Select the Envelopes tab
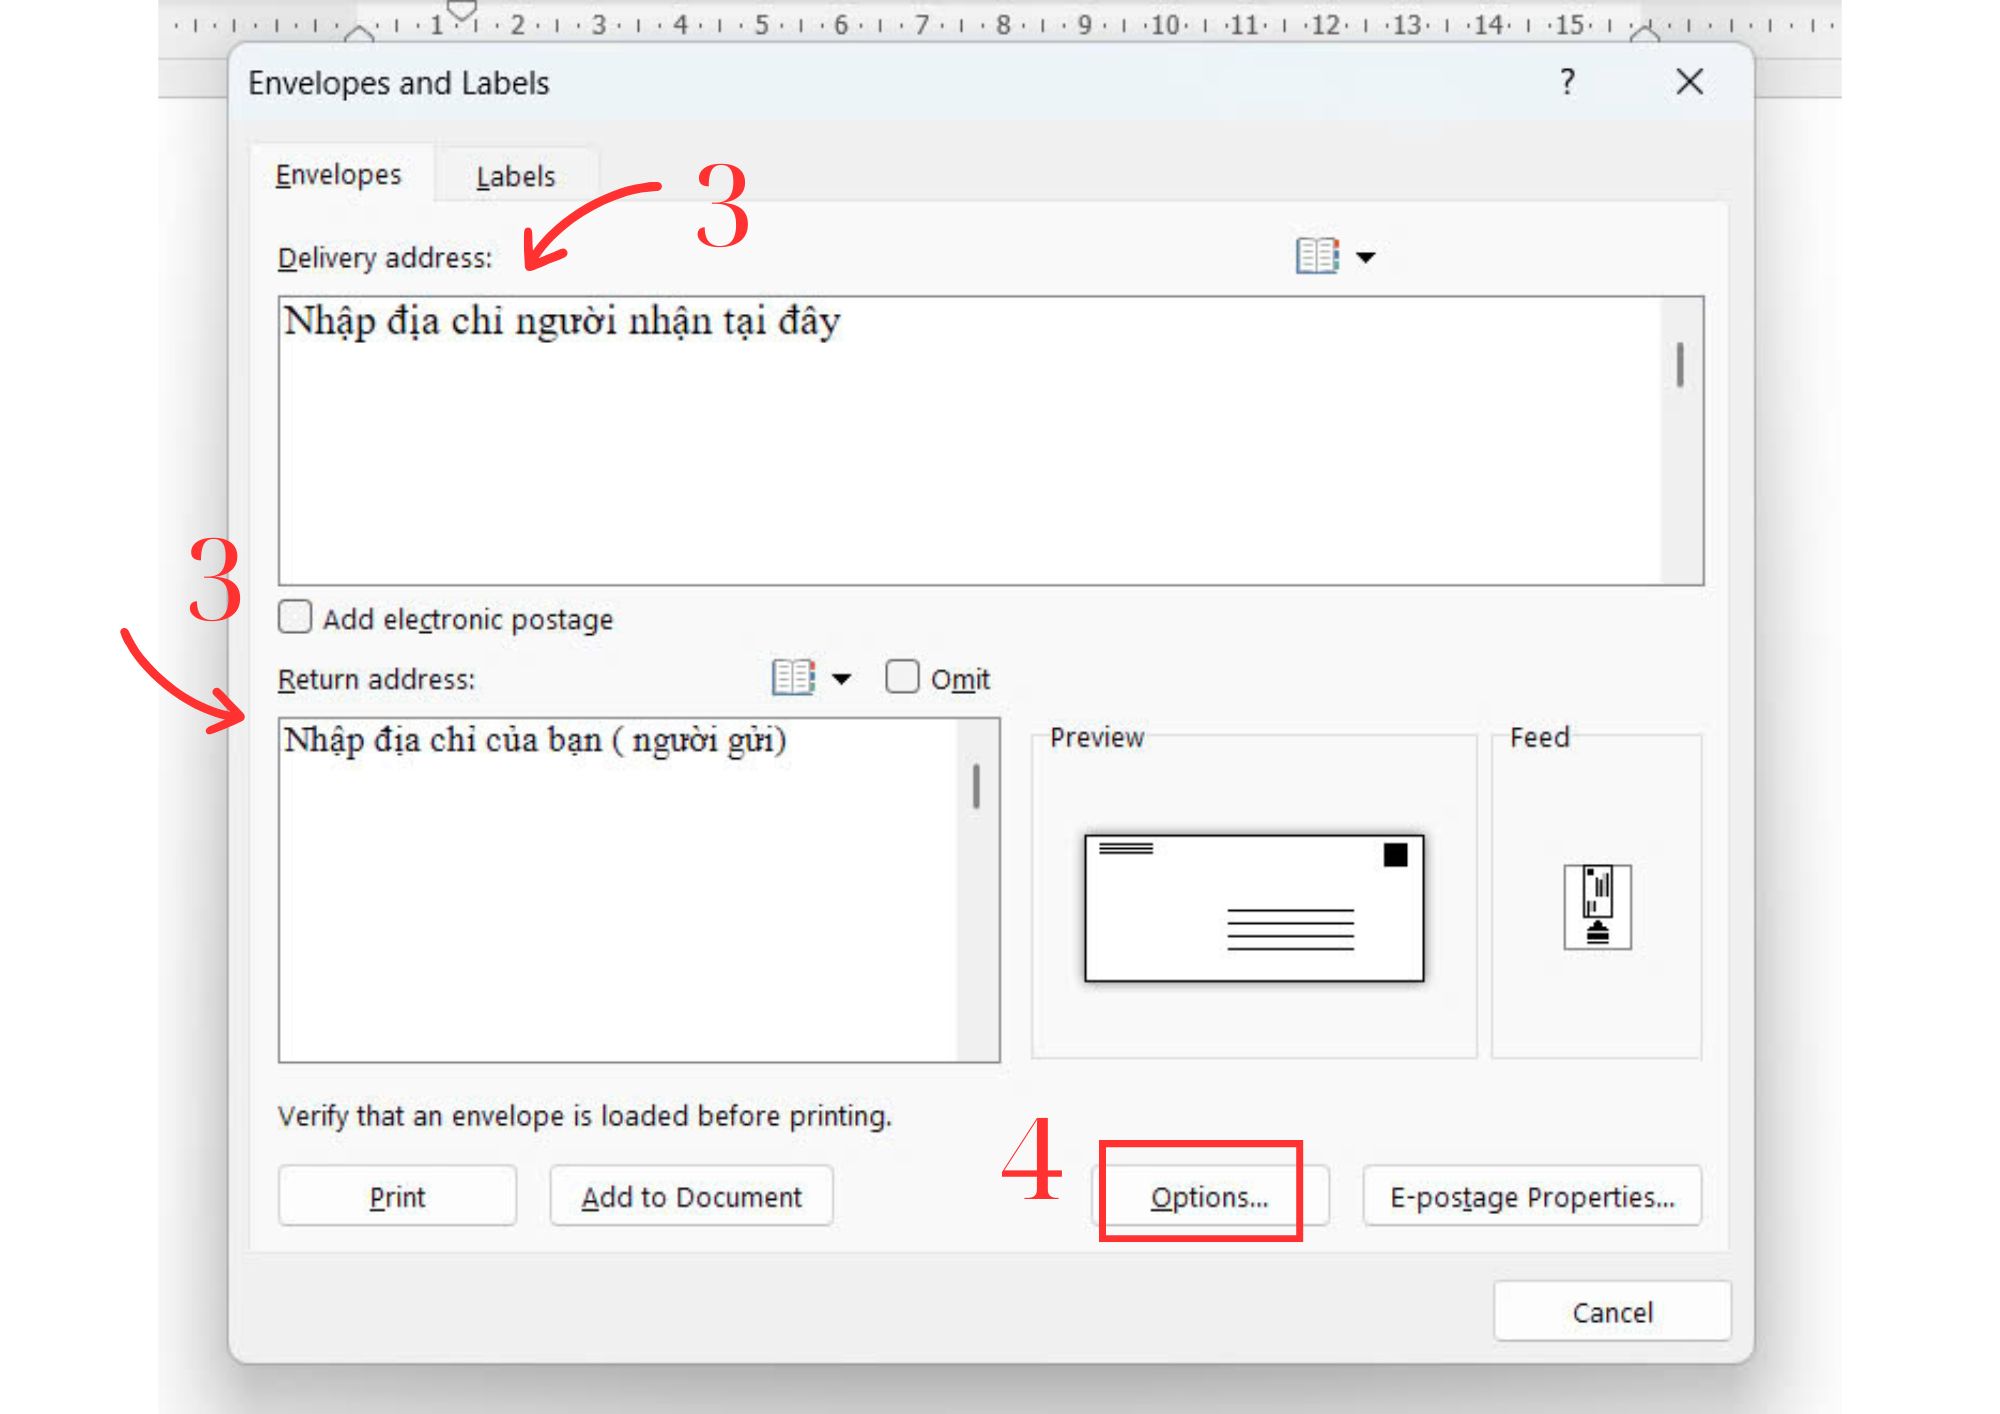Viewport: 2000px width, 1414px height. pyautogui.click(x=338, y=175)
